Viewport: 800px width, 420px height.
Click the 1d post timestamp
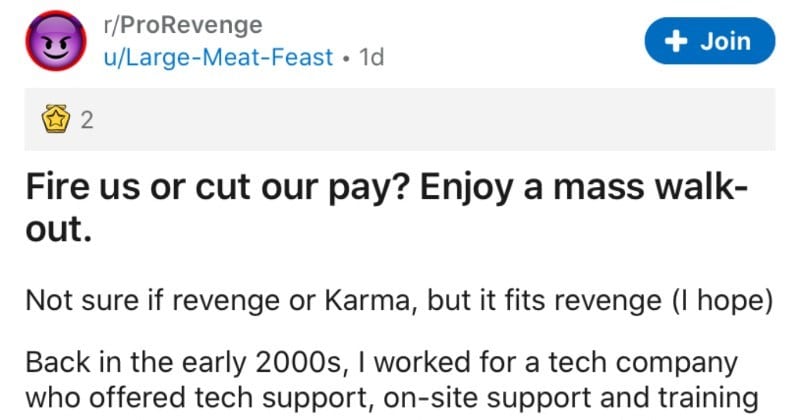click(371, 57)
